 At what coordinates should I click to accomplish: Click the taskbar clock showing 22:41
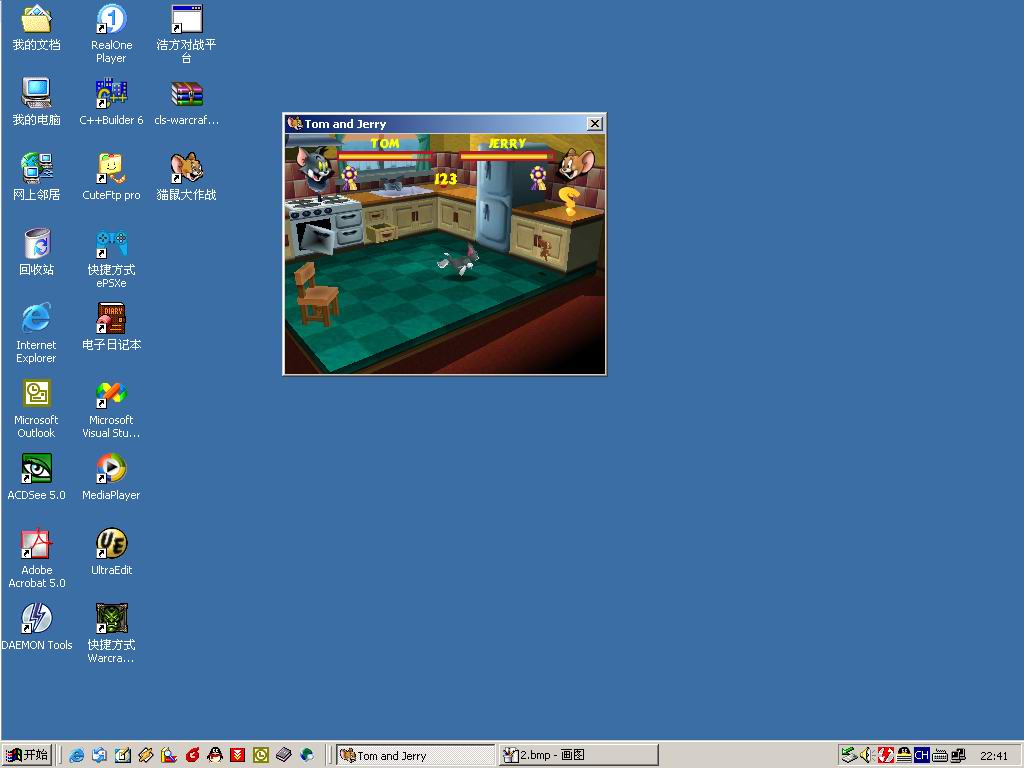[993, 756]
